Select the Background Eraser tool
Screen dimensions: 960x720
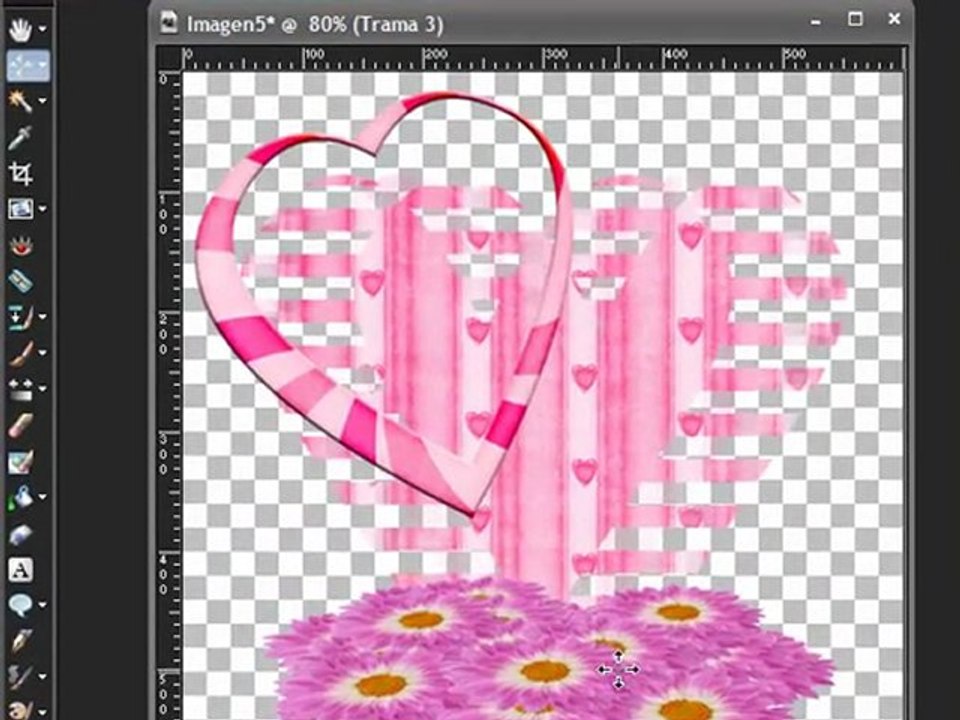[x=20, y=461]
